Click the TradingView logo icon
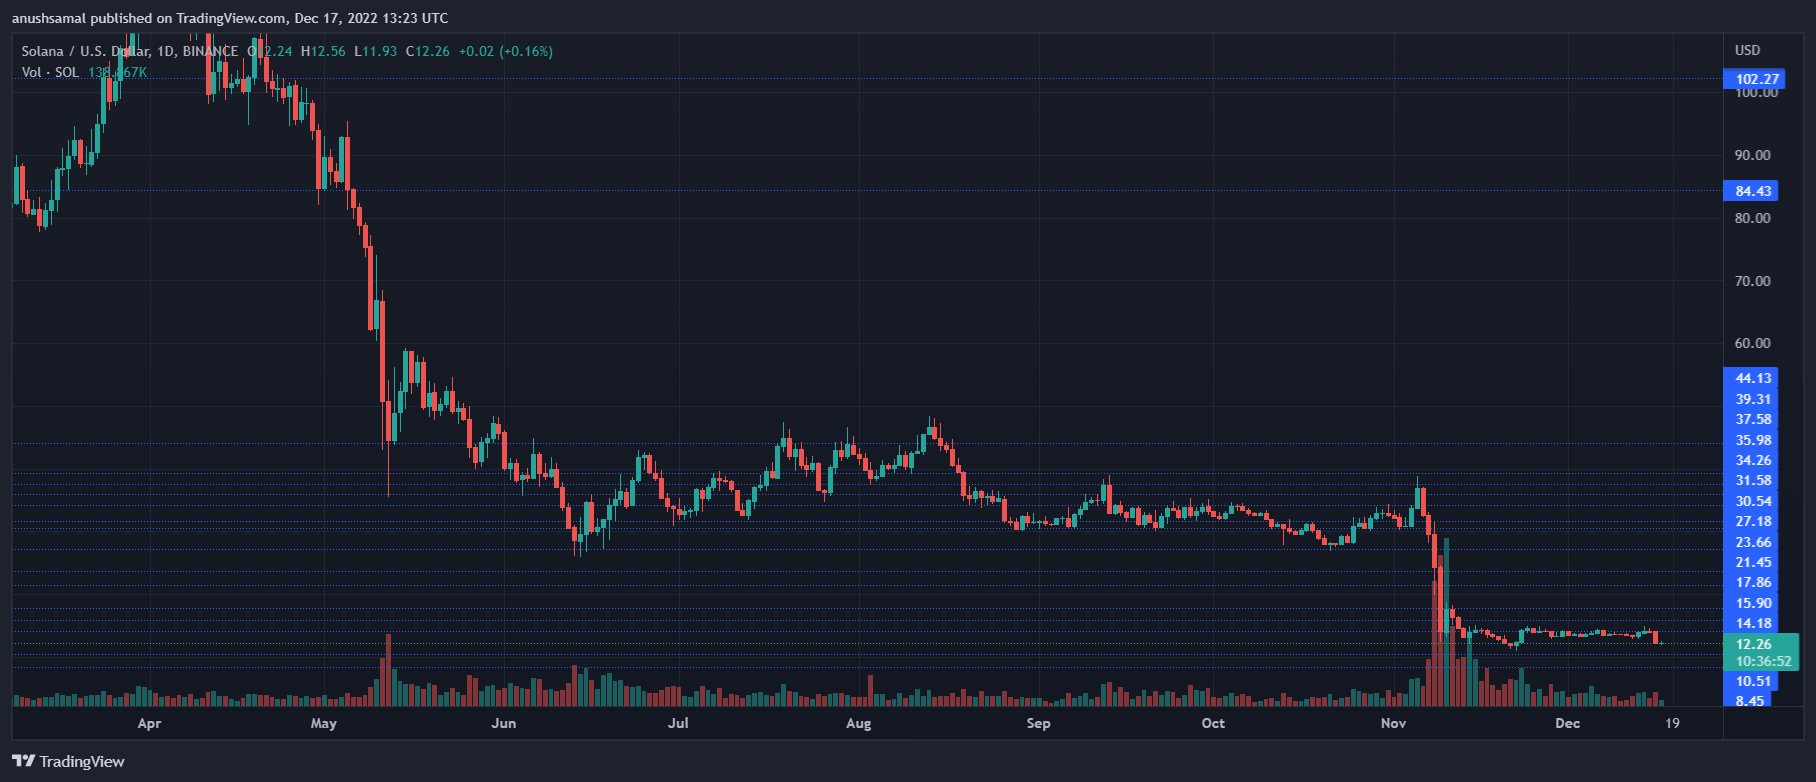Screen dimensions: 1816x782 (24, 762)
